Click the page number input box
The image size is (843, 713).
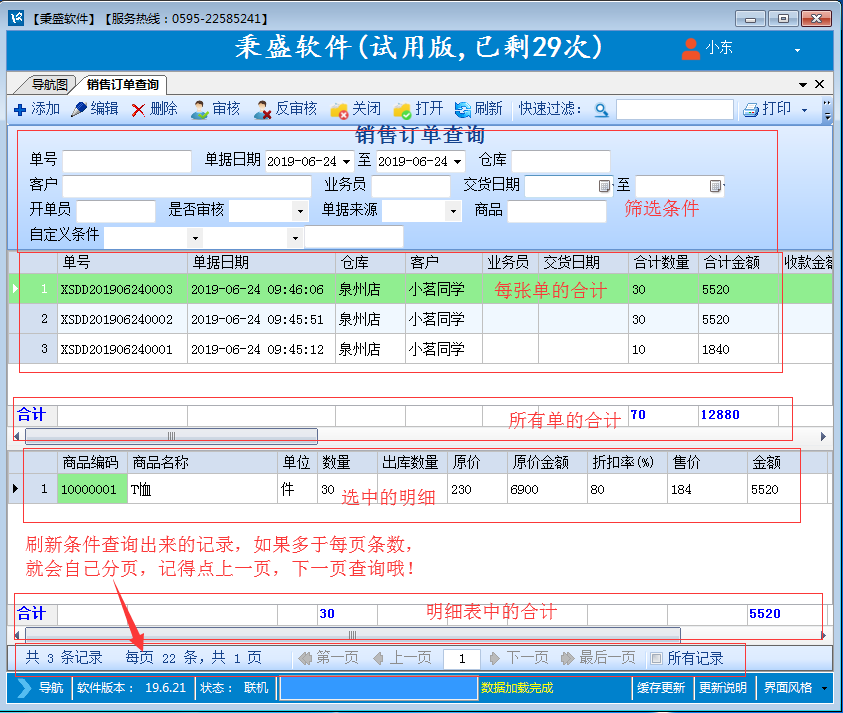(462, 659)
